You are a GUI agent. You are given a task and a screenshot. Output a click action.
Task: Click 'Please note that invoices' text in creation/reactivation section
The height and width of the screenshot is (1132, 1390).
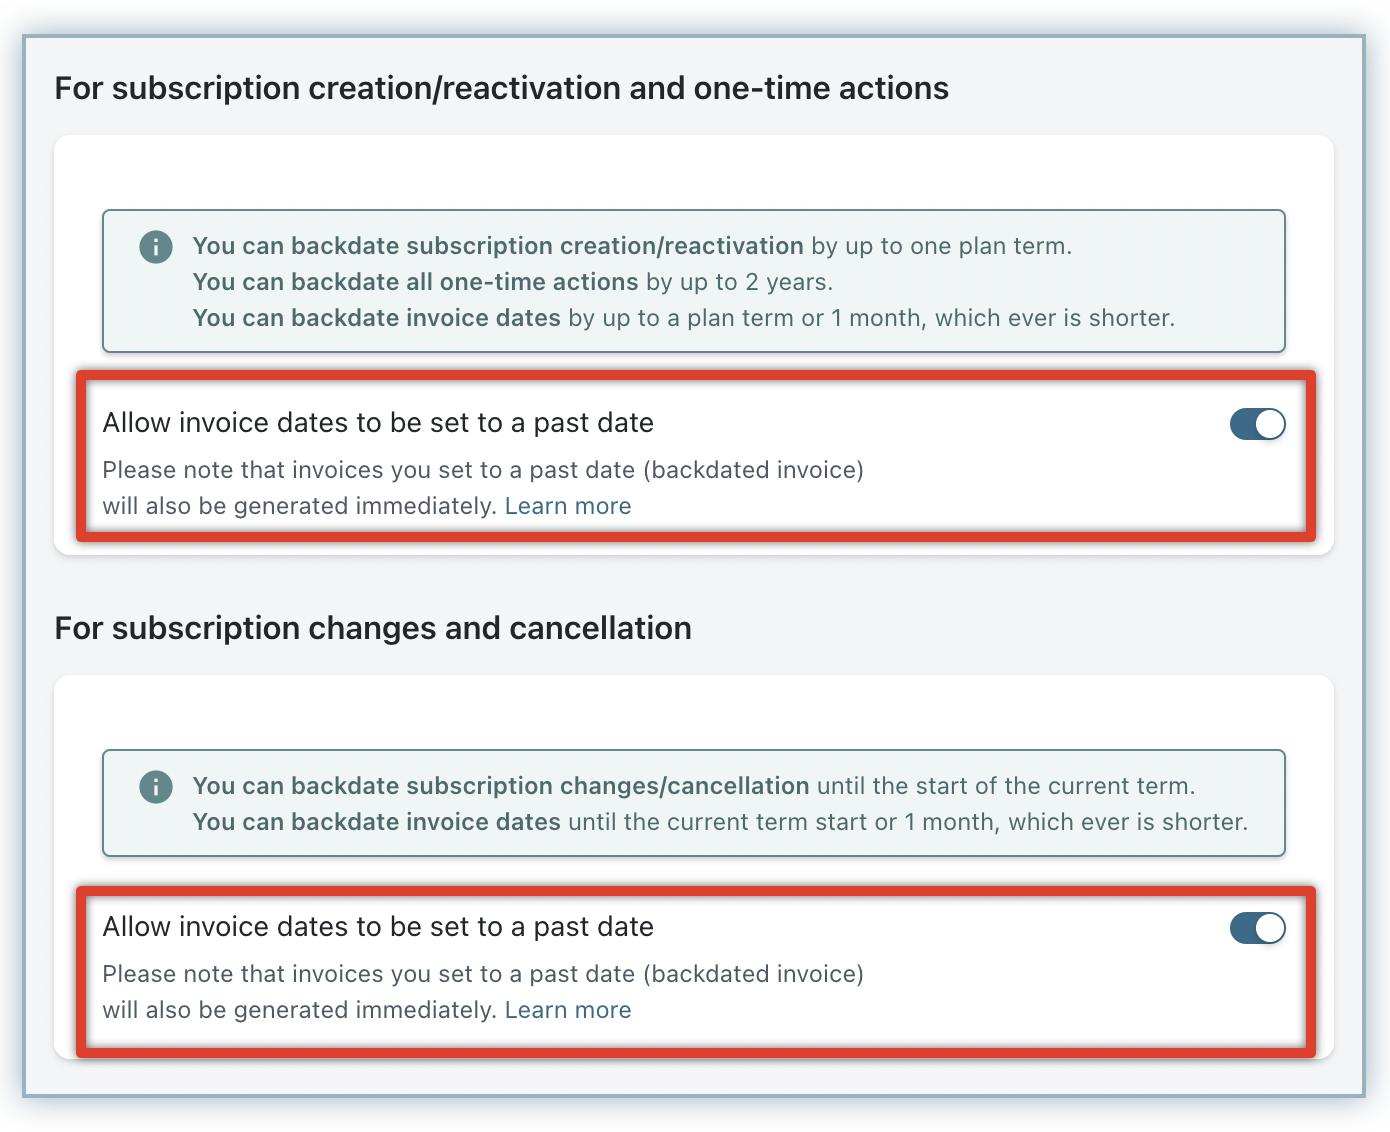(482, 470)
